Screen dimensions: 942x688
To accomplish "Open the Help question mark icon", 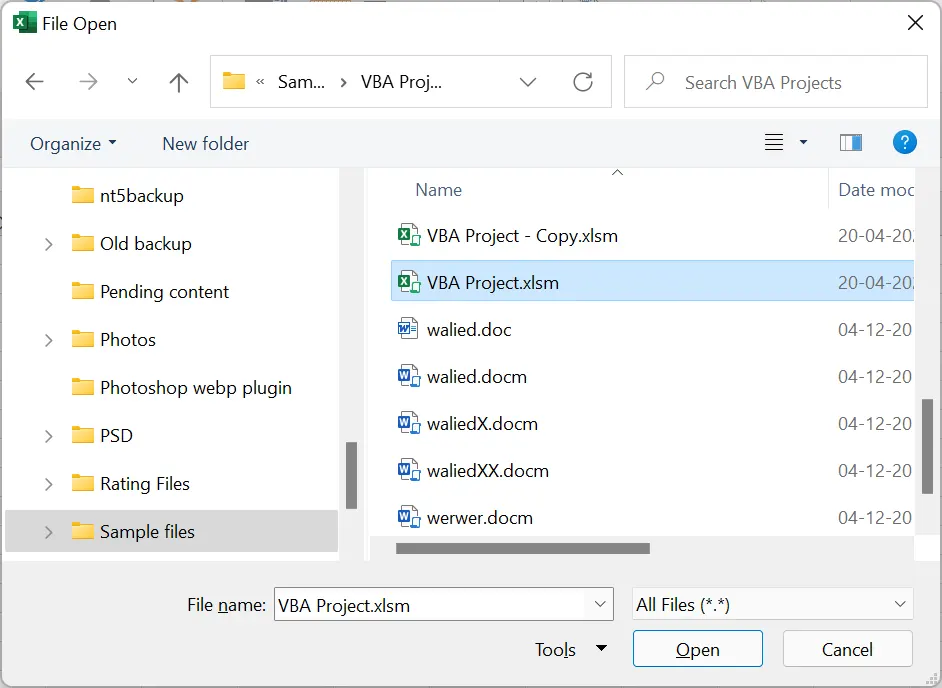I will (904, 143).
